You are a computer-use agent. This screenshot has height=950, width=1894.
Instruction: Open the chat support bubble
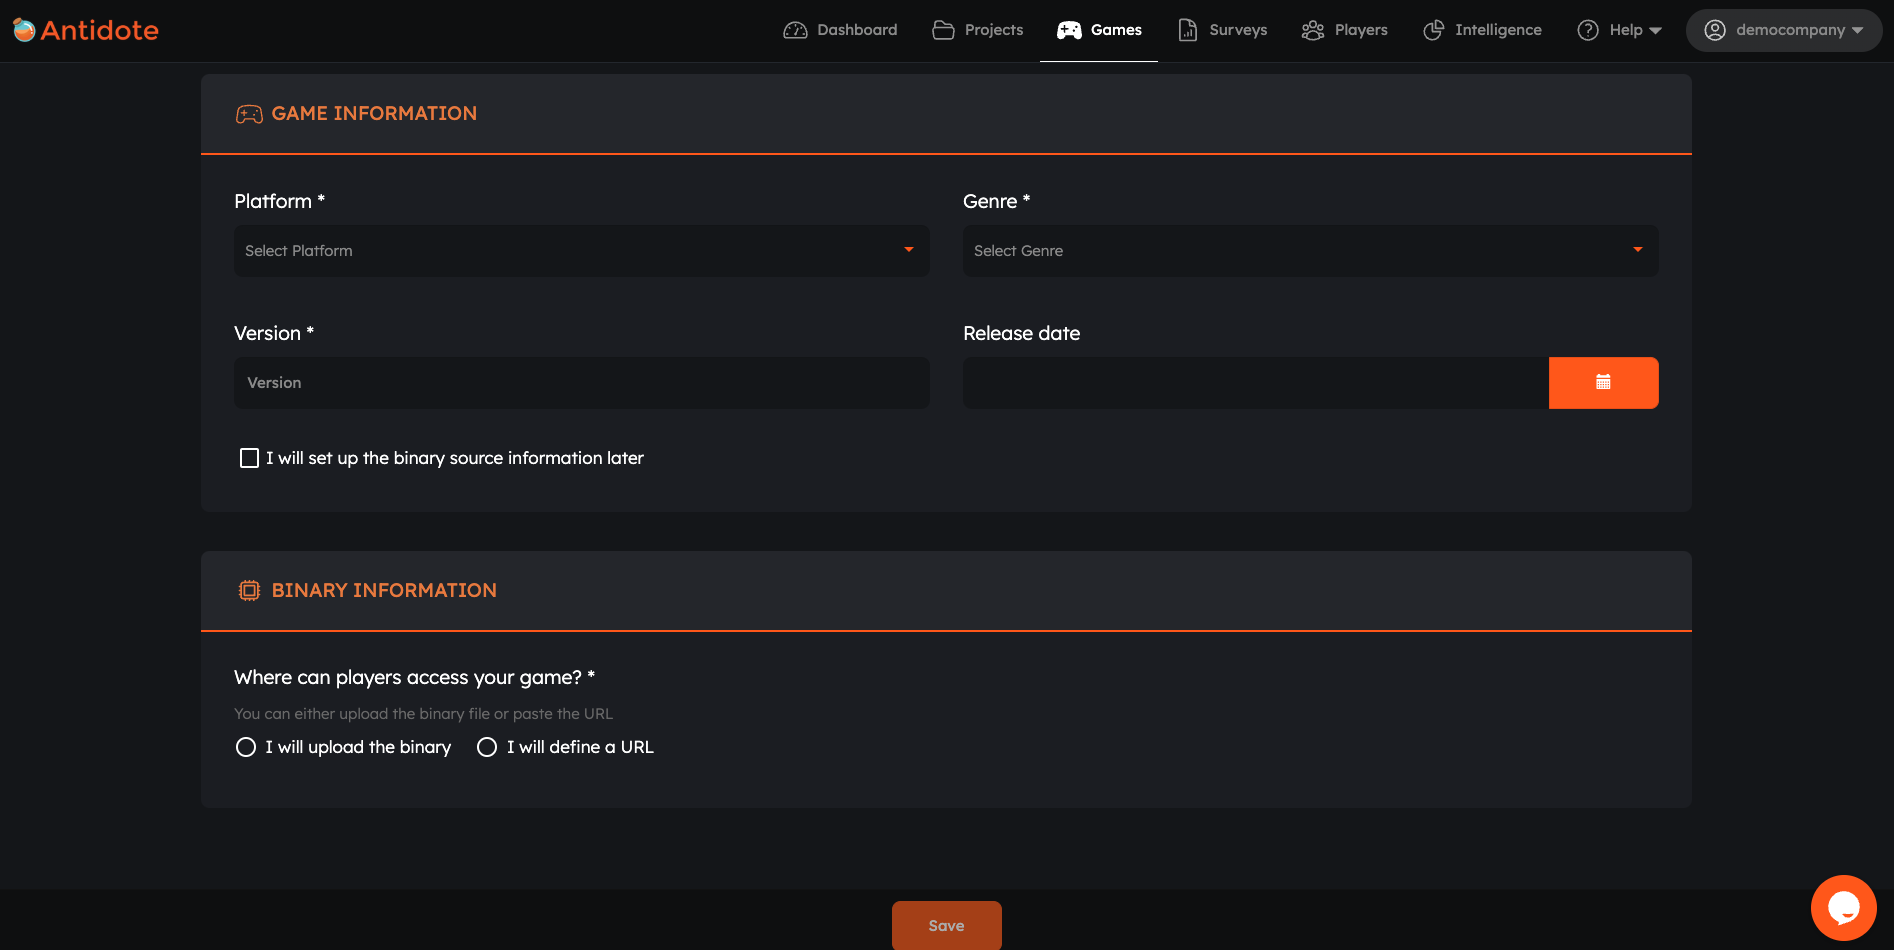click(1843, 907)
